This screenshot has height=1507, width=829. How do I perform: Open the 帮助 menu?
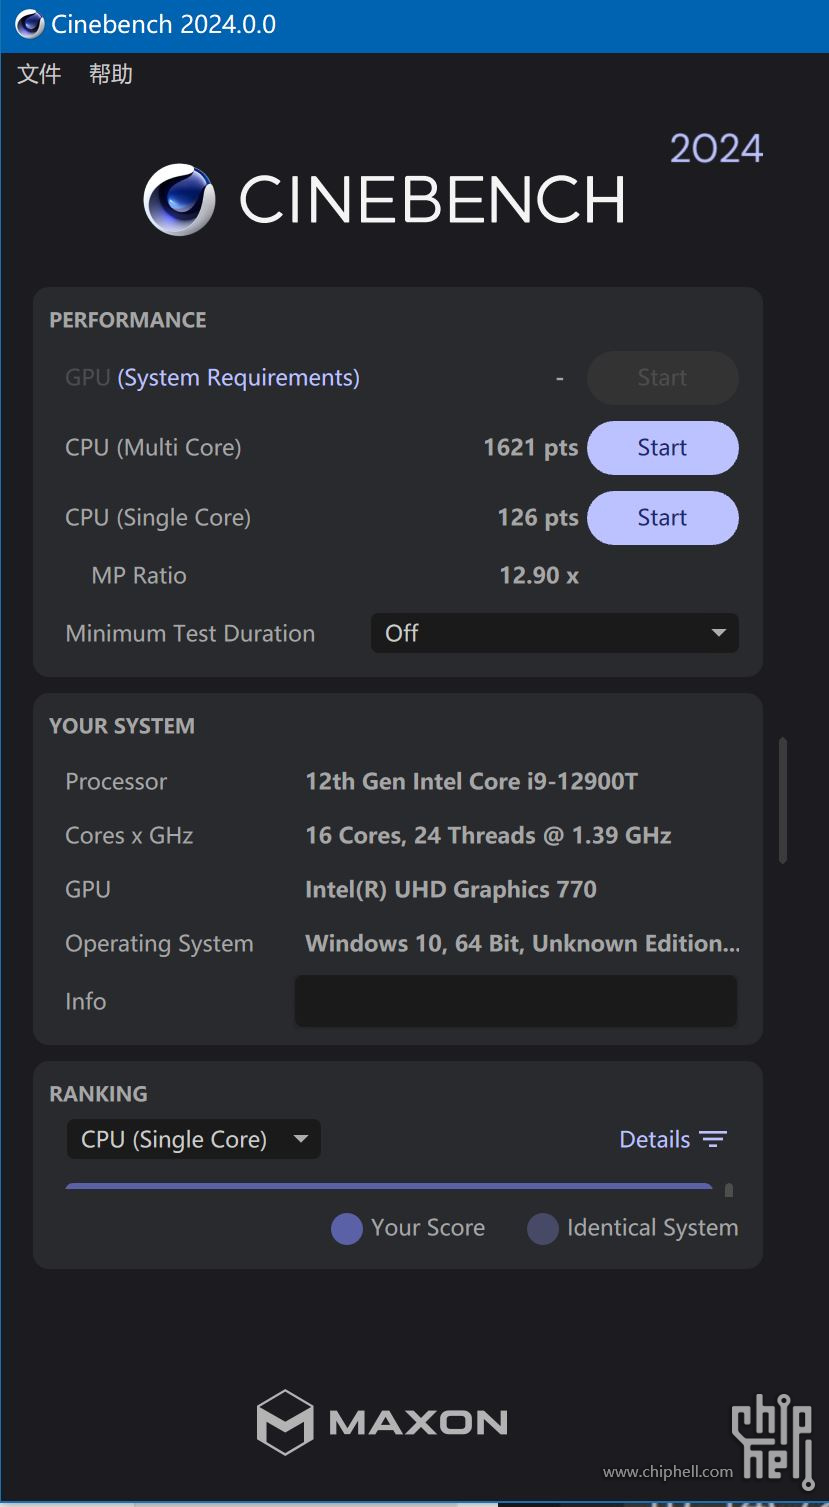tap(111, 74)
